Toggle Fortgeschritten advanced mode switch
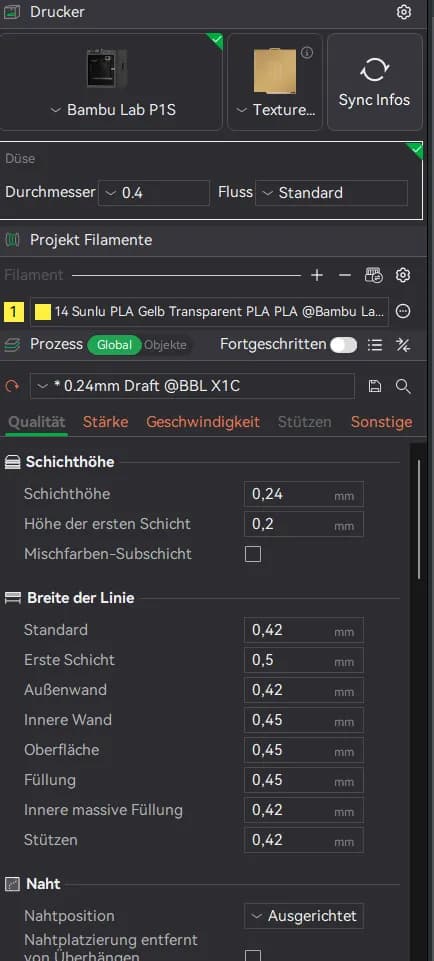Screen dimensions: 434x961 pyautogui.click(x=343, y=345)
